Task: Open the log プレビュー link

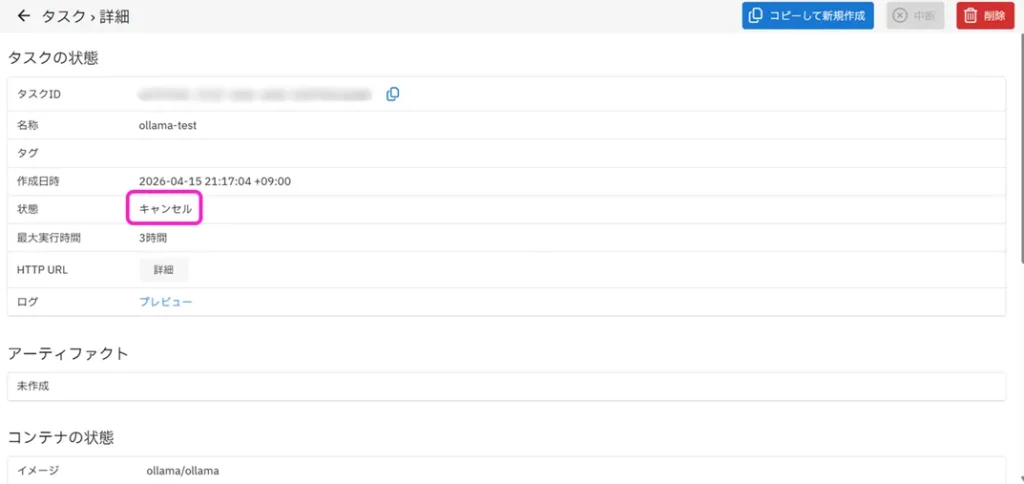Action: pyautogui.click(x=166, y=302)
